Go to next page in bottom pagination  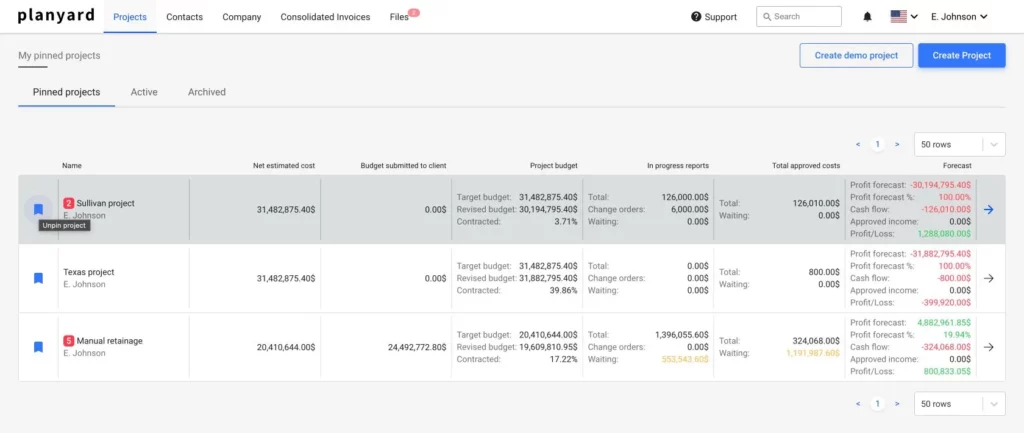pos(897,404)
